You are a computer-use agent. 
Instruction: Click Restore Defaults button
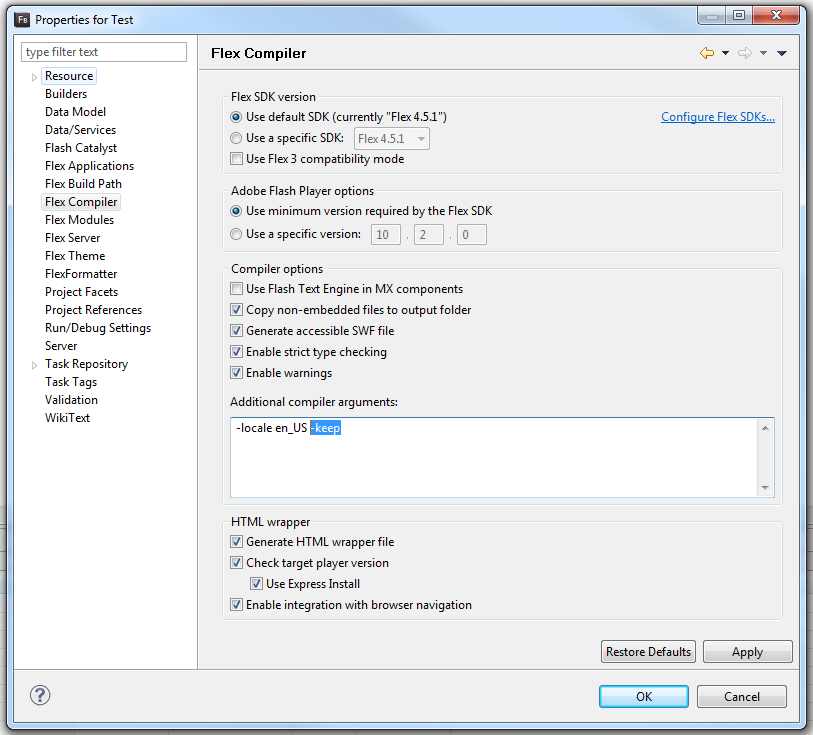pyautogui.click(x=648, y=652)
